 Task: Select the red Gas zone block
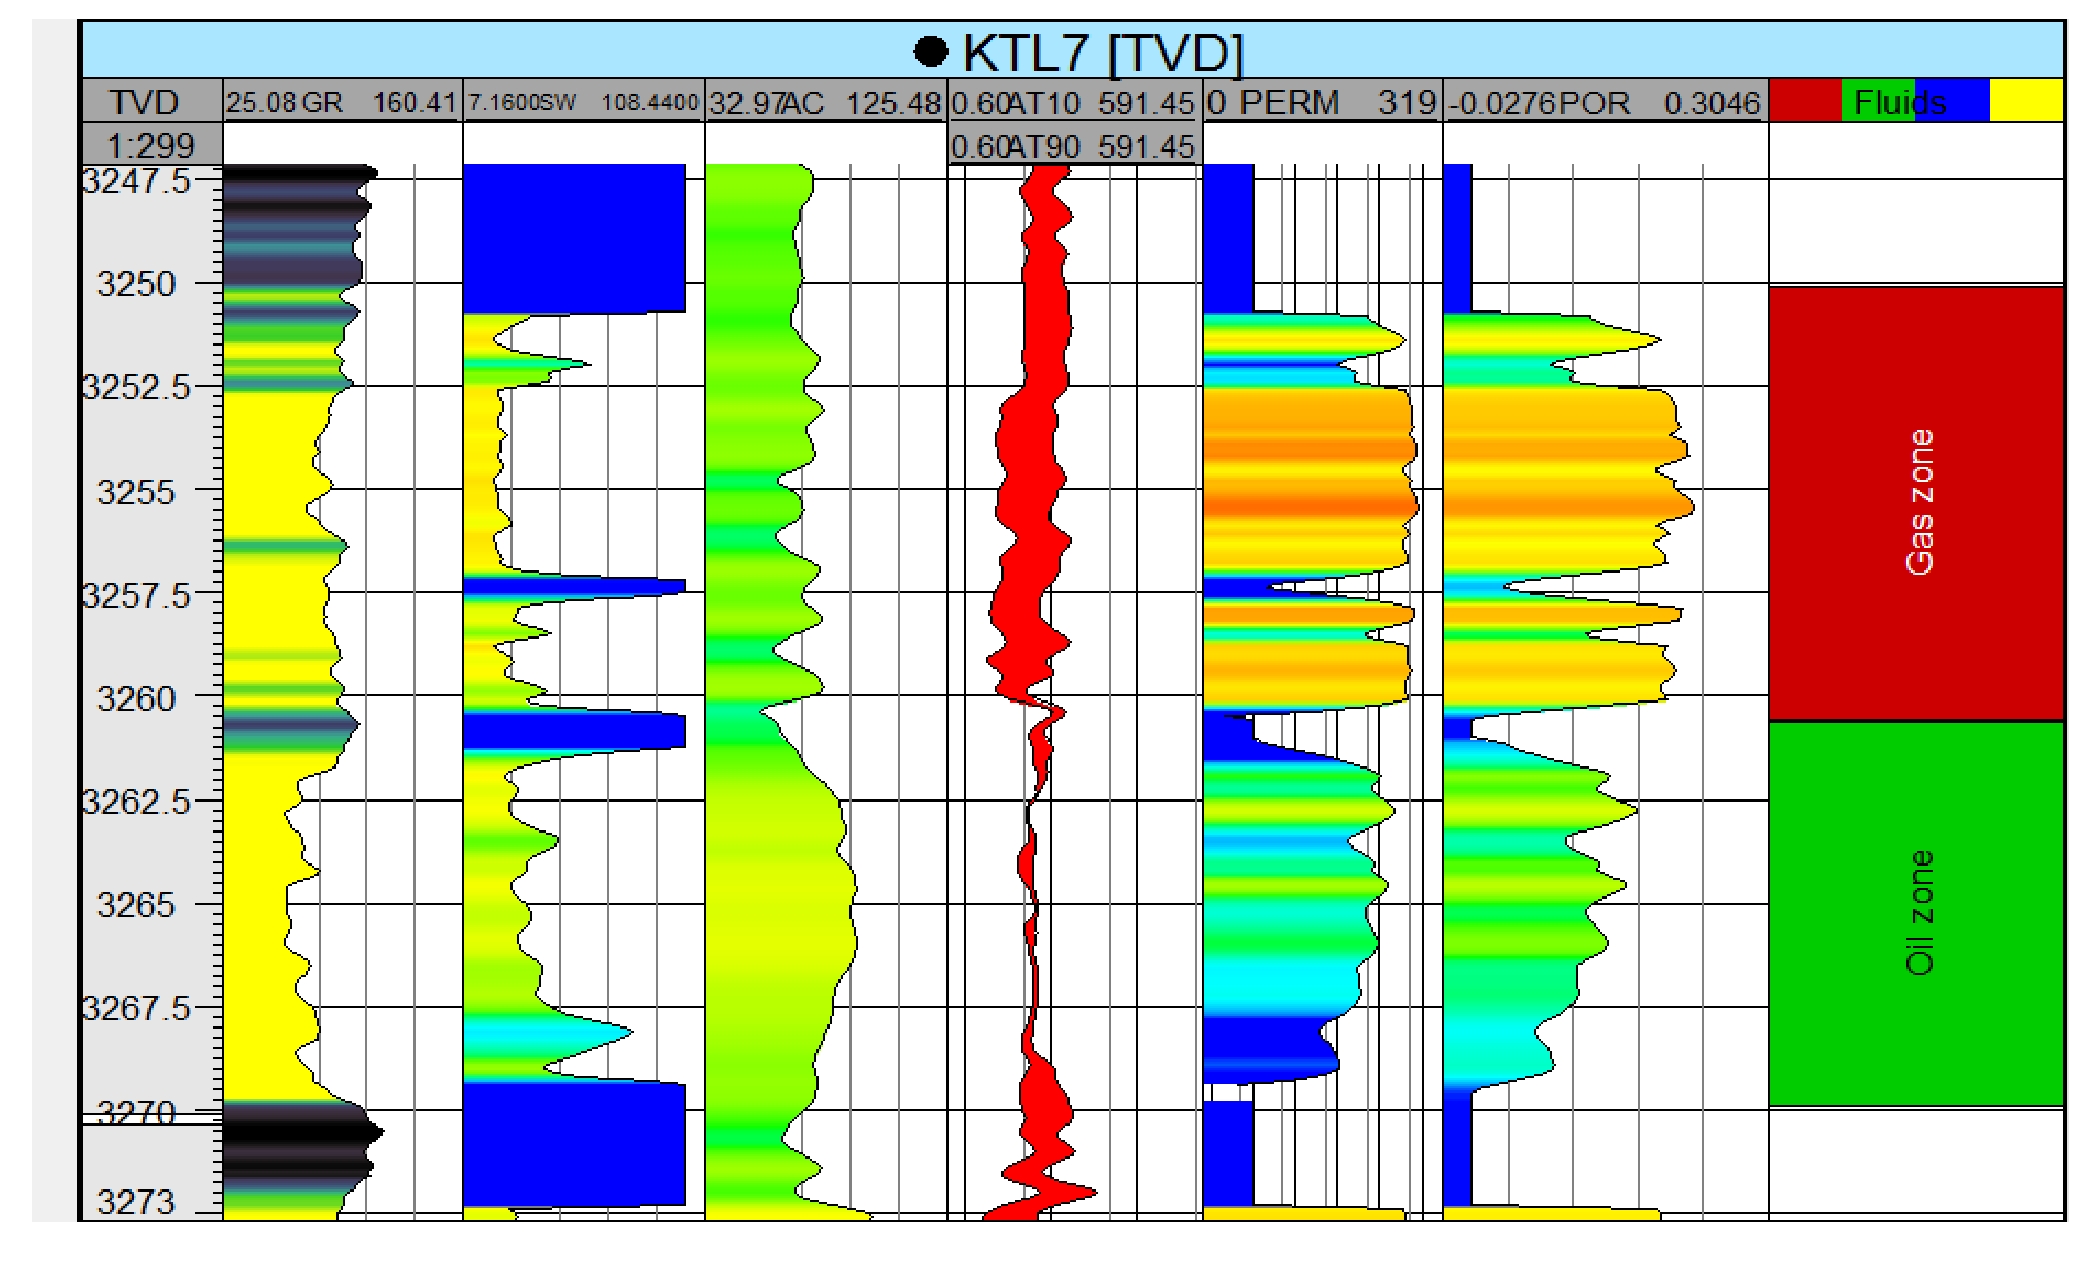(x=1916, y=503)
